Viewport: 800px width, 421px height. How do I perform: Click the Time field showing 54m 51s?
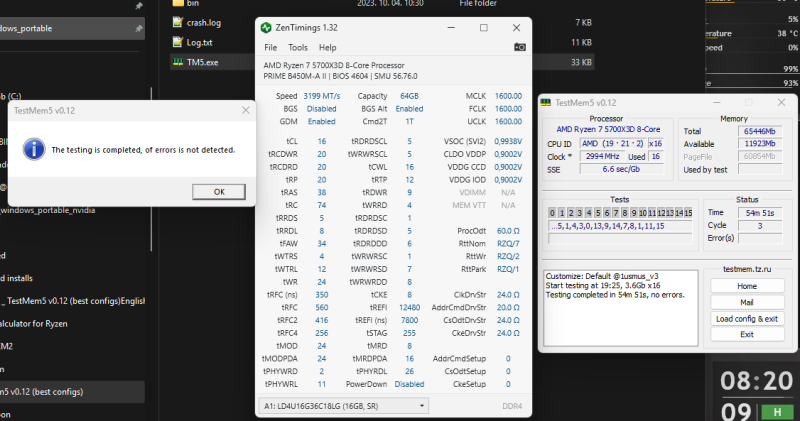click(x=760, y=213)
